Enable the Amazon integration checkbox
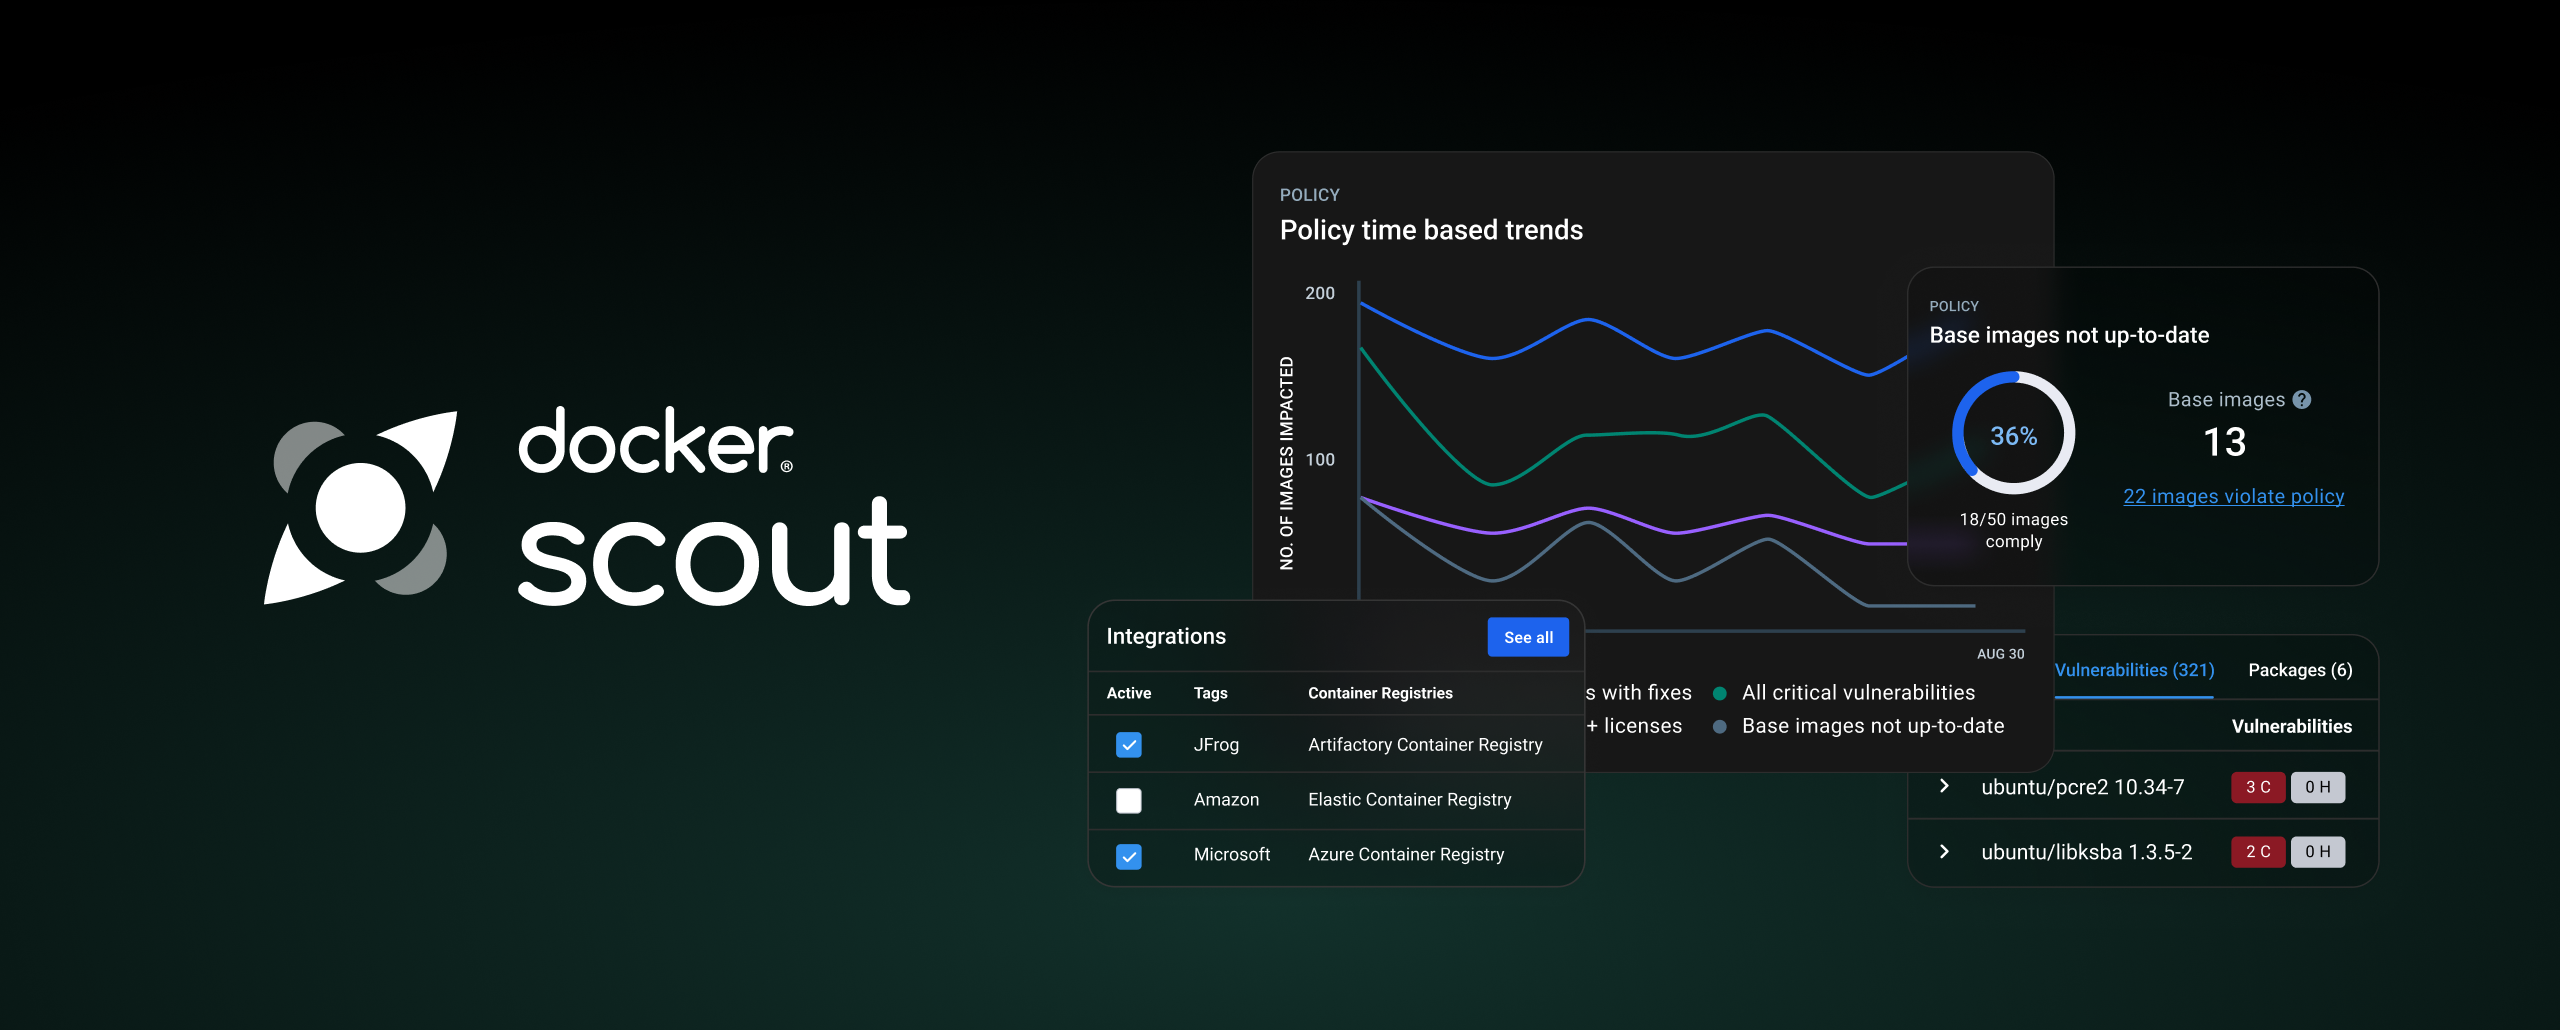 pyautogui.click(x=1128, y=800)
